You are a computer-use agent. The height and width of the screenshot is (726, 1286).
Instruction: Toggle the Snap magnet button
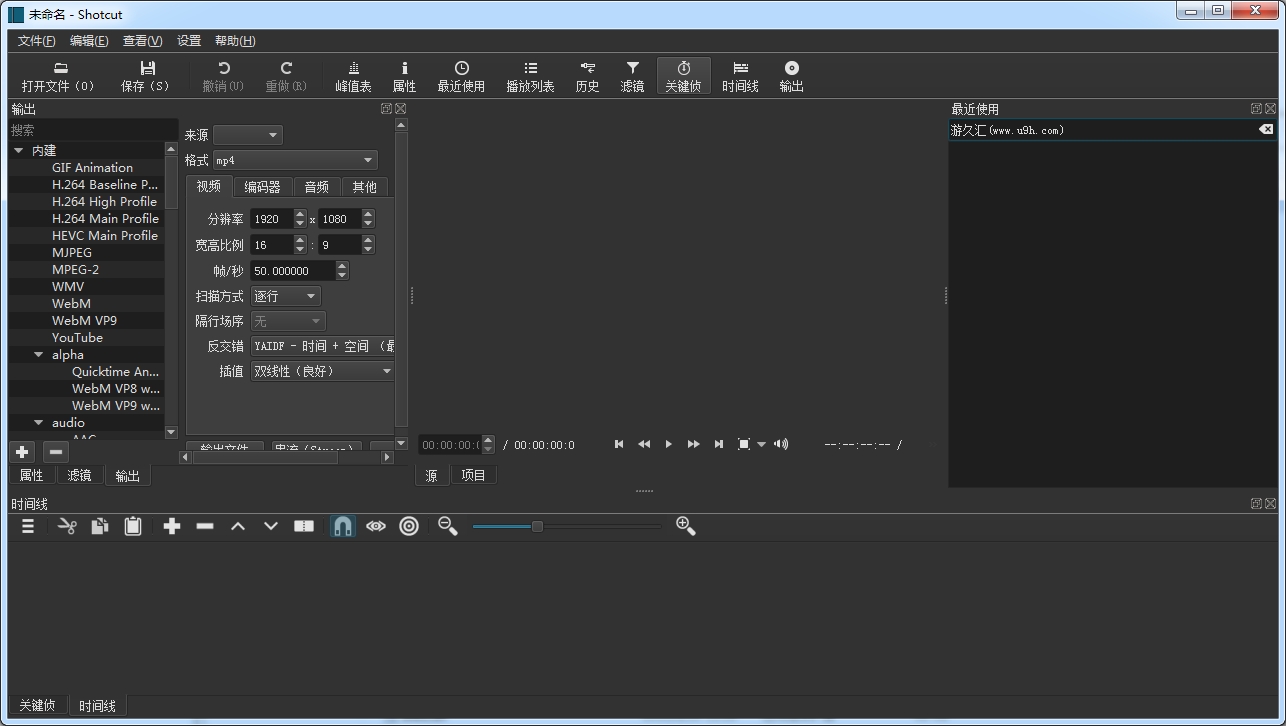342,526
